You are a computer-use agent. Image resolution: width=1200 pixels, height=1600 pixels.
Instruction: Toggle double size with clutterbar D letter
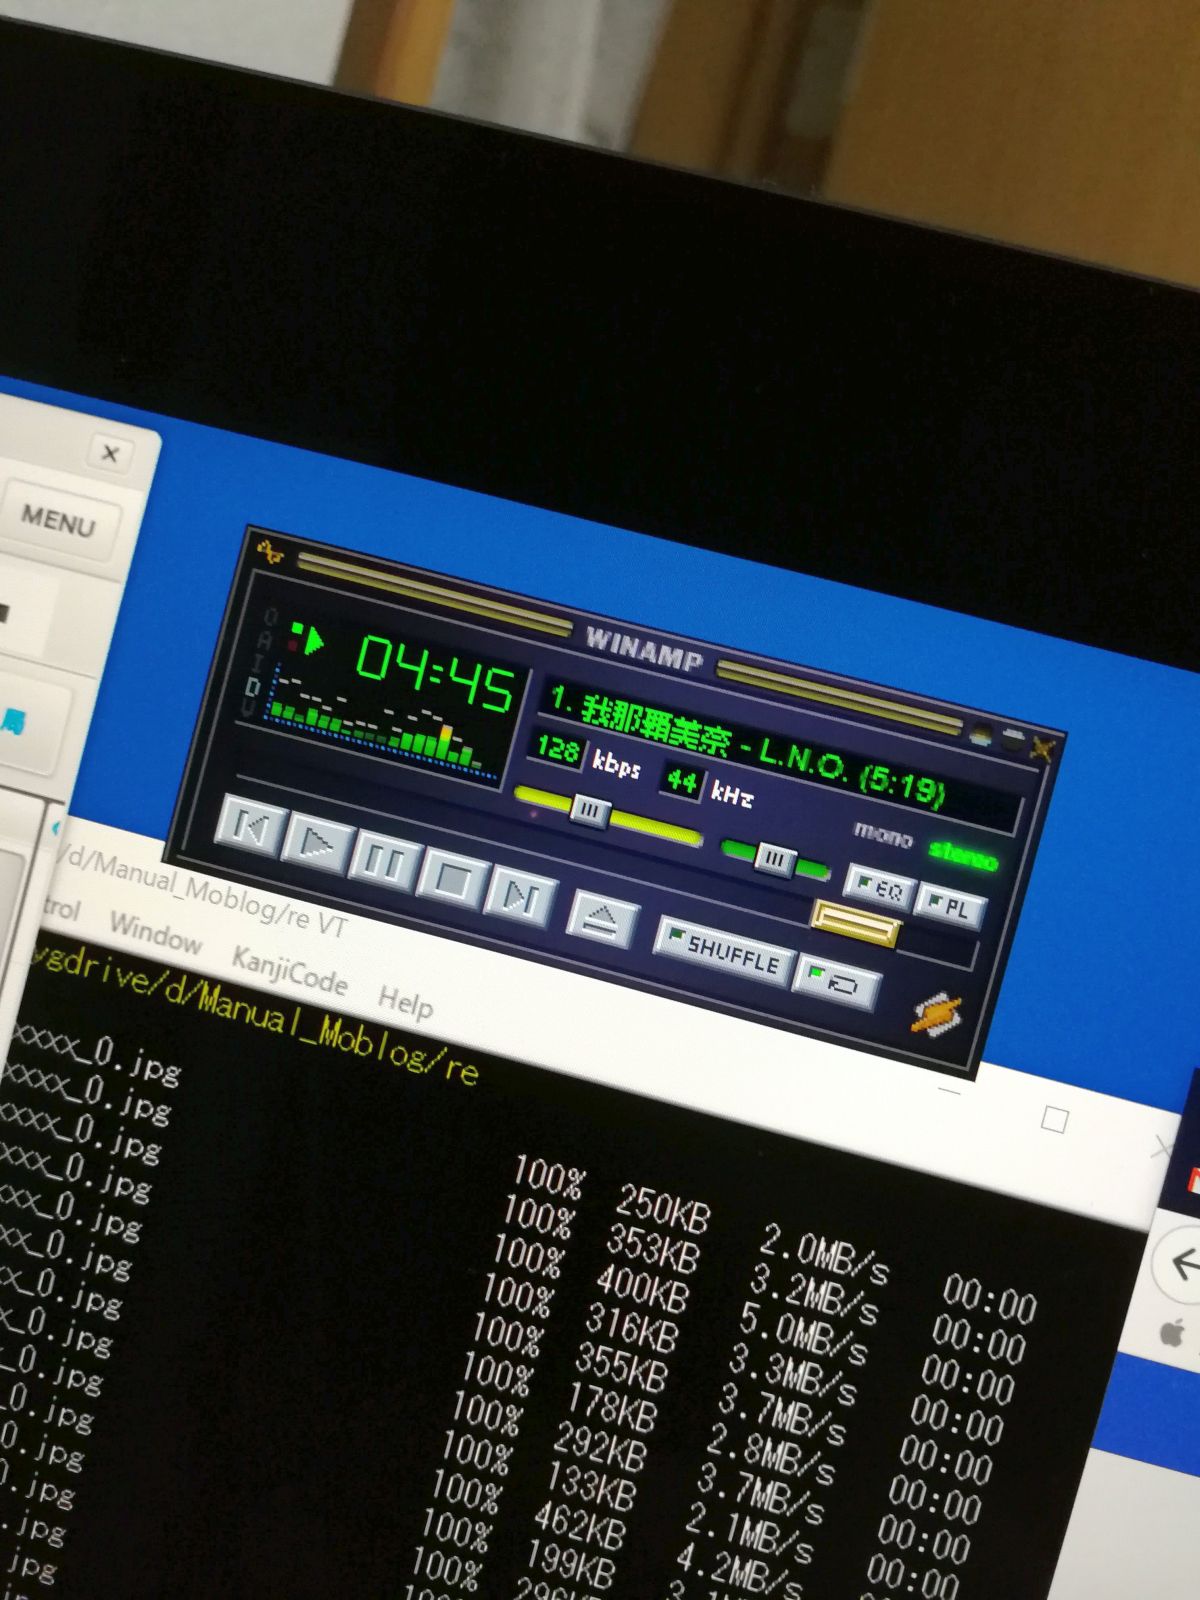(x=252, y=685)
